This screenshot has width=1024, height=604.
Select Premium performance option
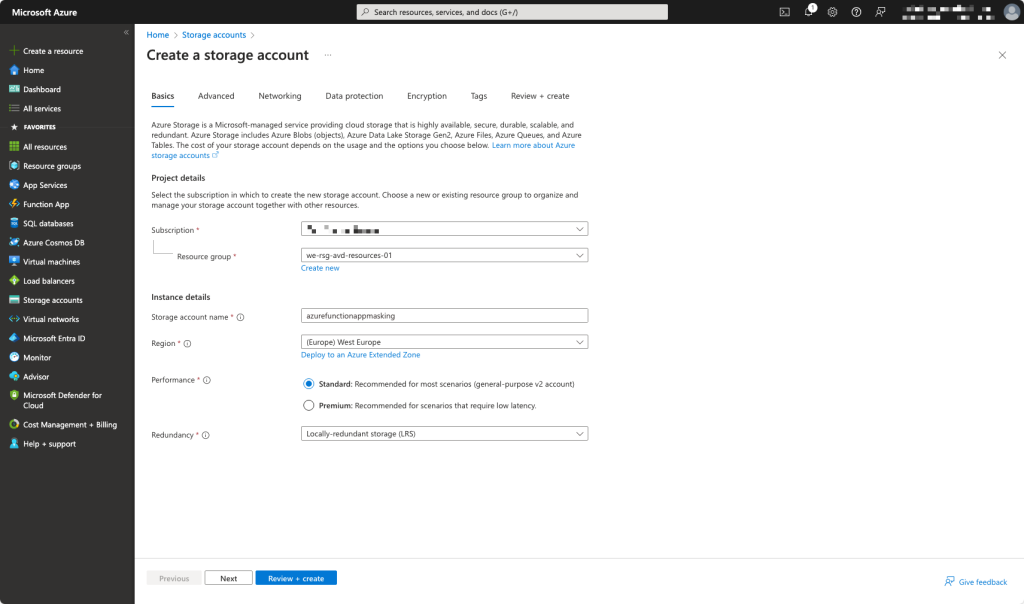(308, 405)
